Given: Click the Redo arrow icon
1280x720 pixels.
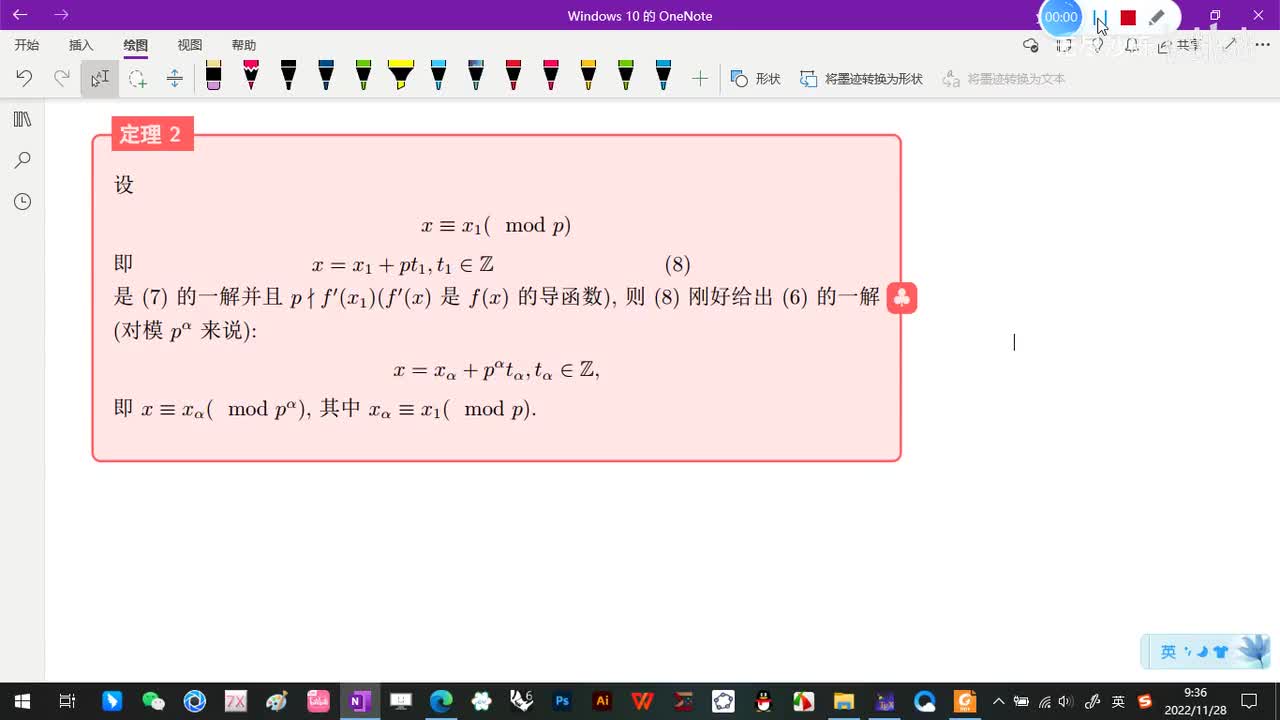Looking at the screenshot, I should tap(62, 78).
